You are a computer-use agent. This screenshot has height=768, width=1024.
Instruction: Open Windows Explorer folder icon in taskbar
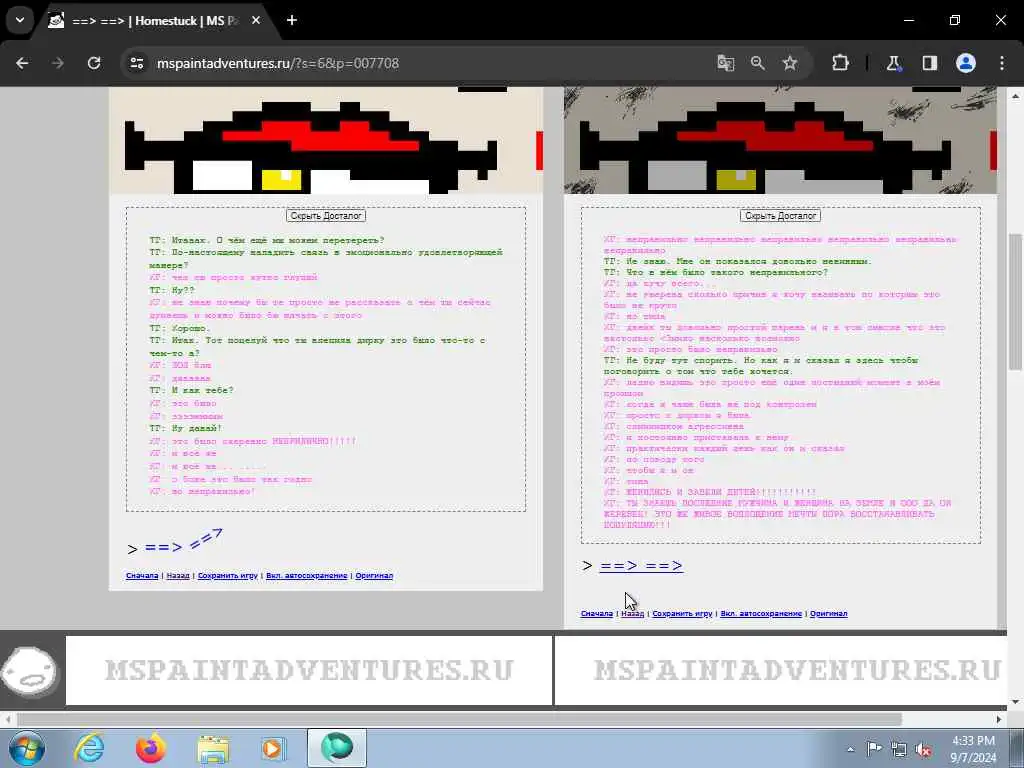212,748
